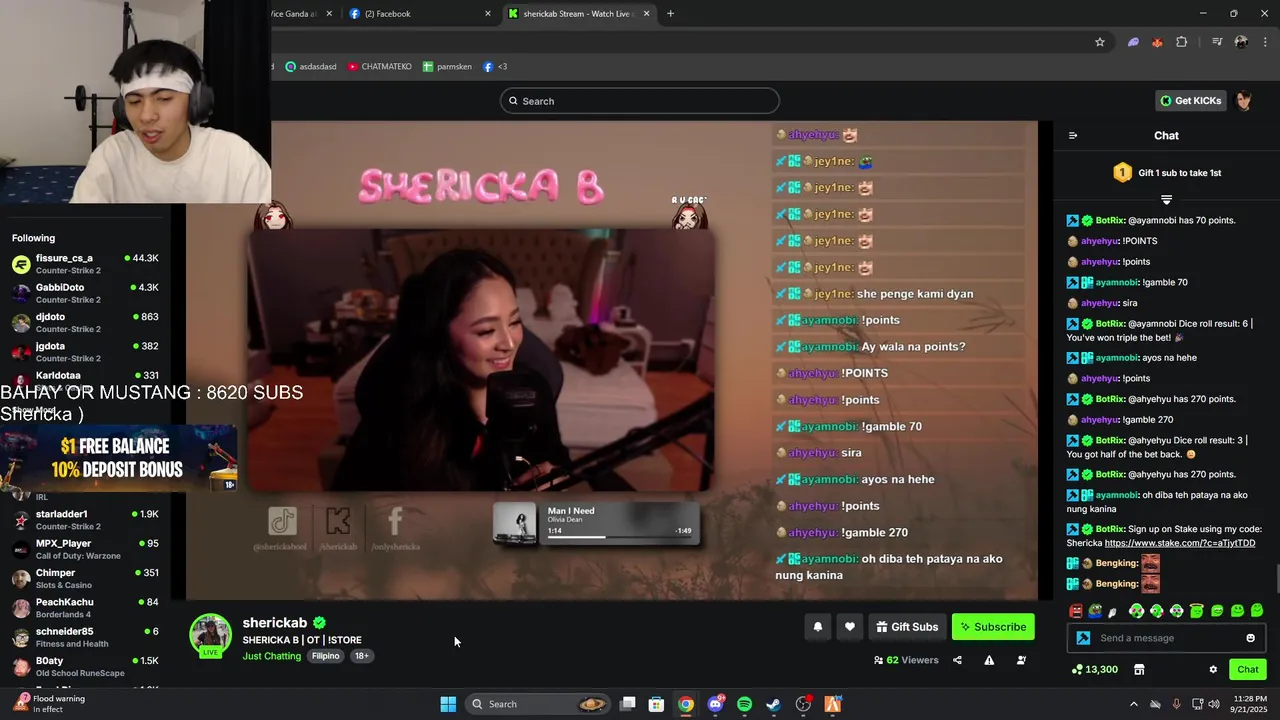This screenshot has height=720, width=1280.
Task: Collapse the chat panel using sidebar icon
Action: click(1073, 135)
